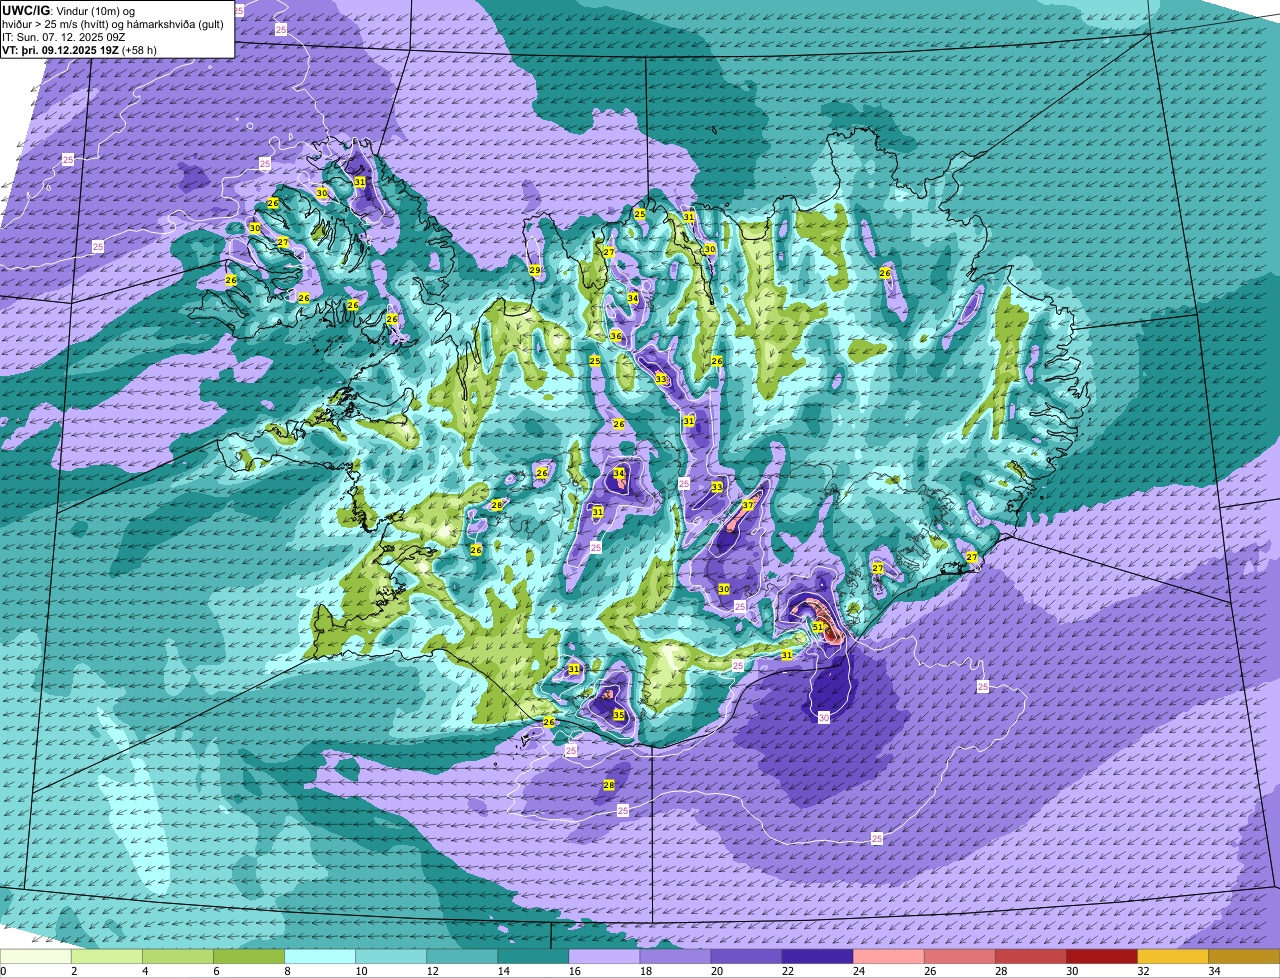1280x978 pixels.
Task: Click the UWC/IG title text
Action: (x=26, y=9)
